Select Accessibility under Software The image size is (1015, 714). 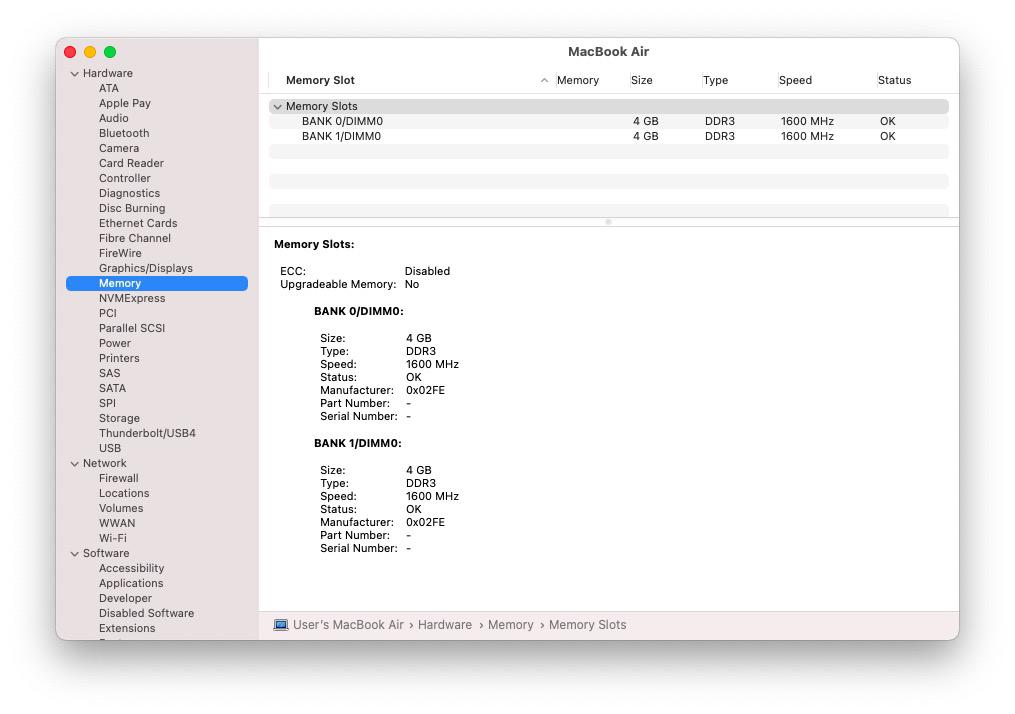coord(131,568)
